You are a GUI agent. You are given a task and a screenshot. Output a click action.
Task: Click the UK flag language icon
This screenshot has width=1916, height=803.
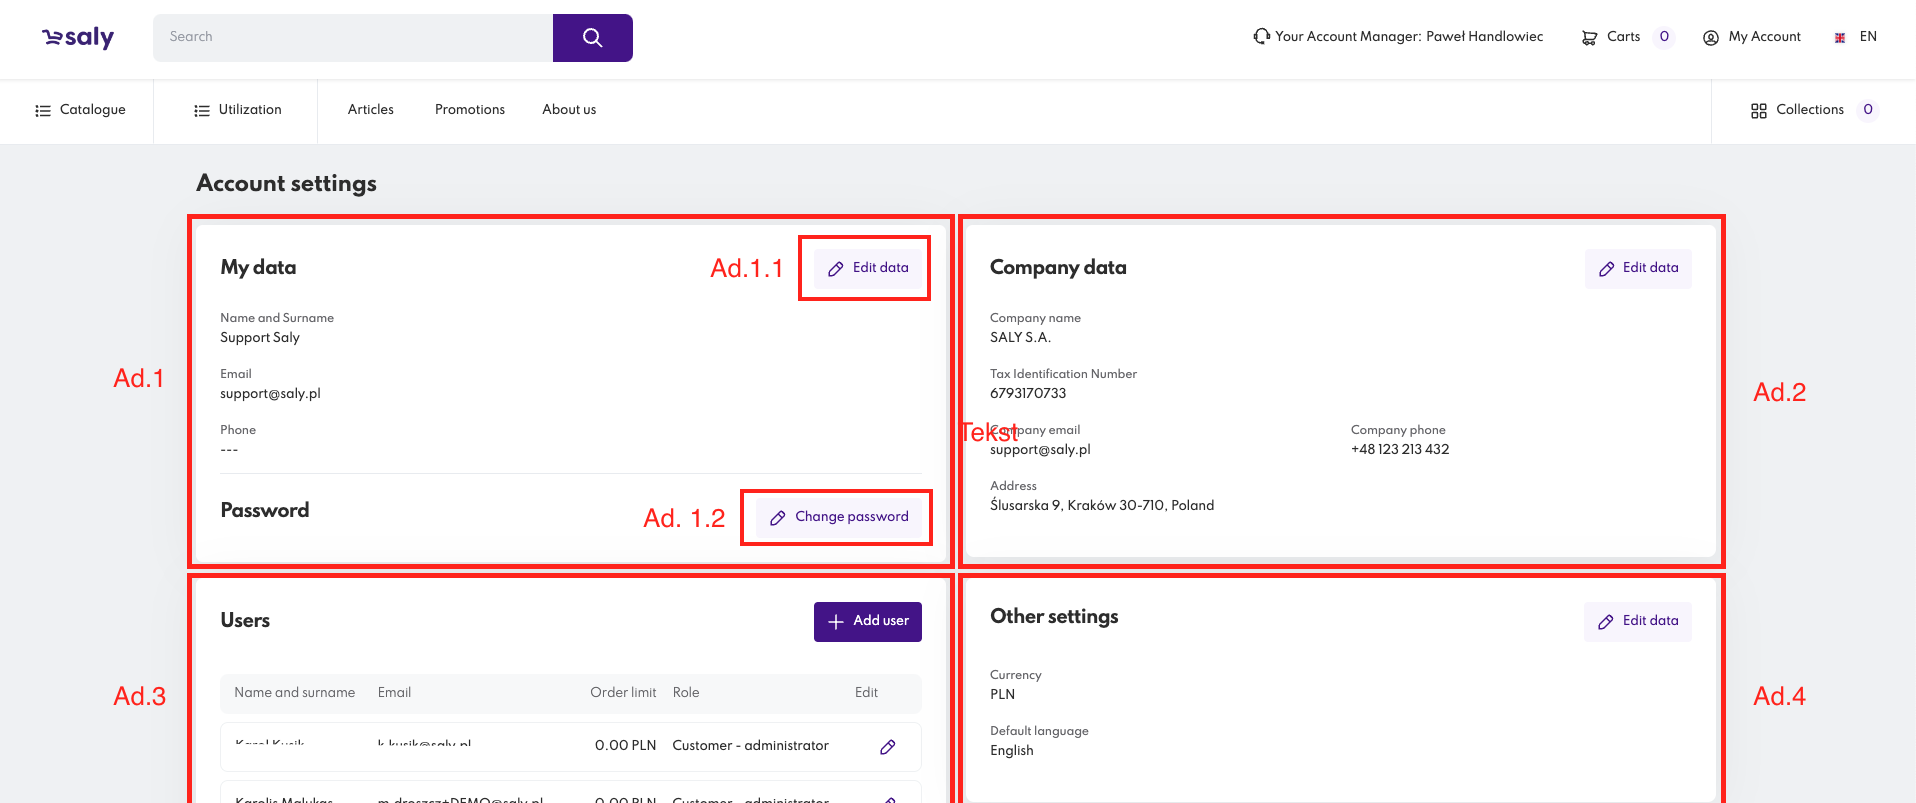(1839, 38)
